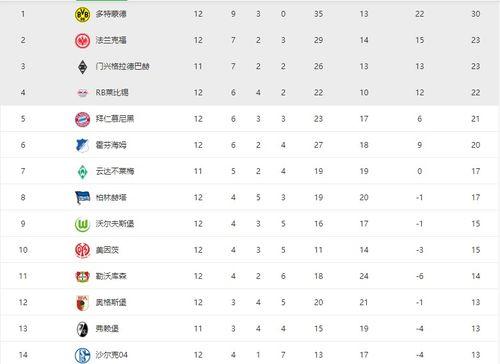Click team name 沙尔克04
Viewport: 500px width, 364px height.
click(x=112, y=355)
